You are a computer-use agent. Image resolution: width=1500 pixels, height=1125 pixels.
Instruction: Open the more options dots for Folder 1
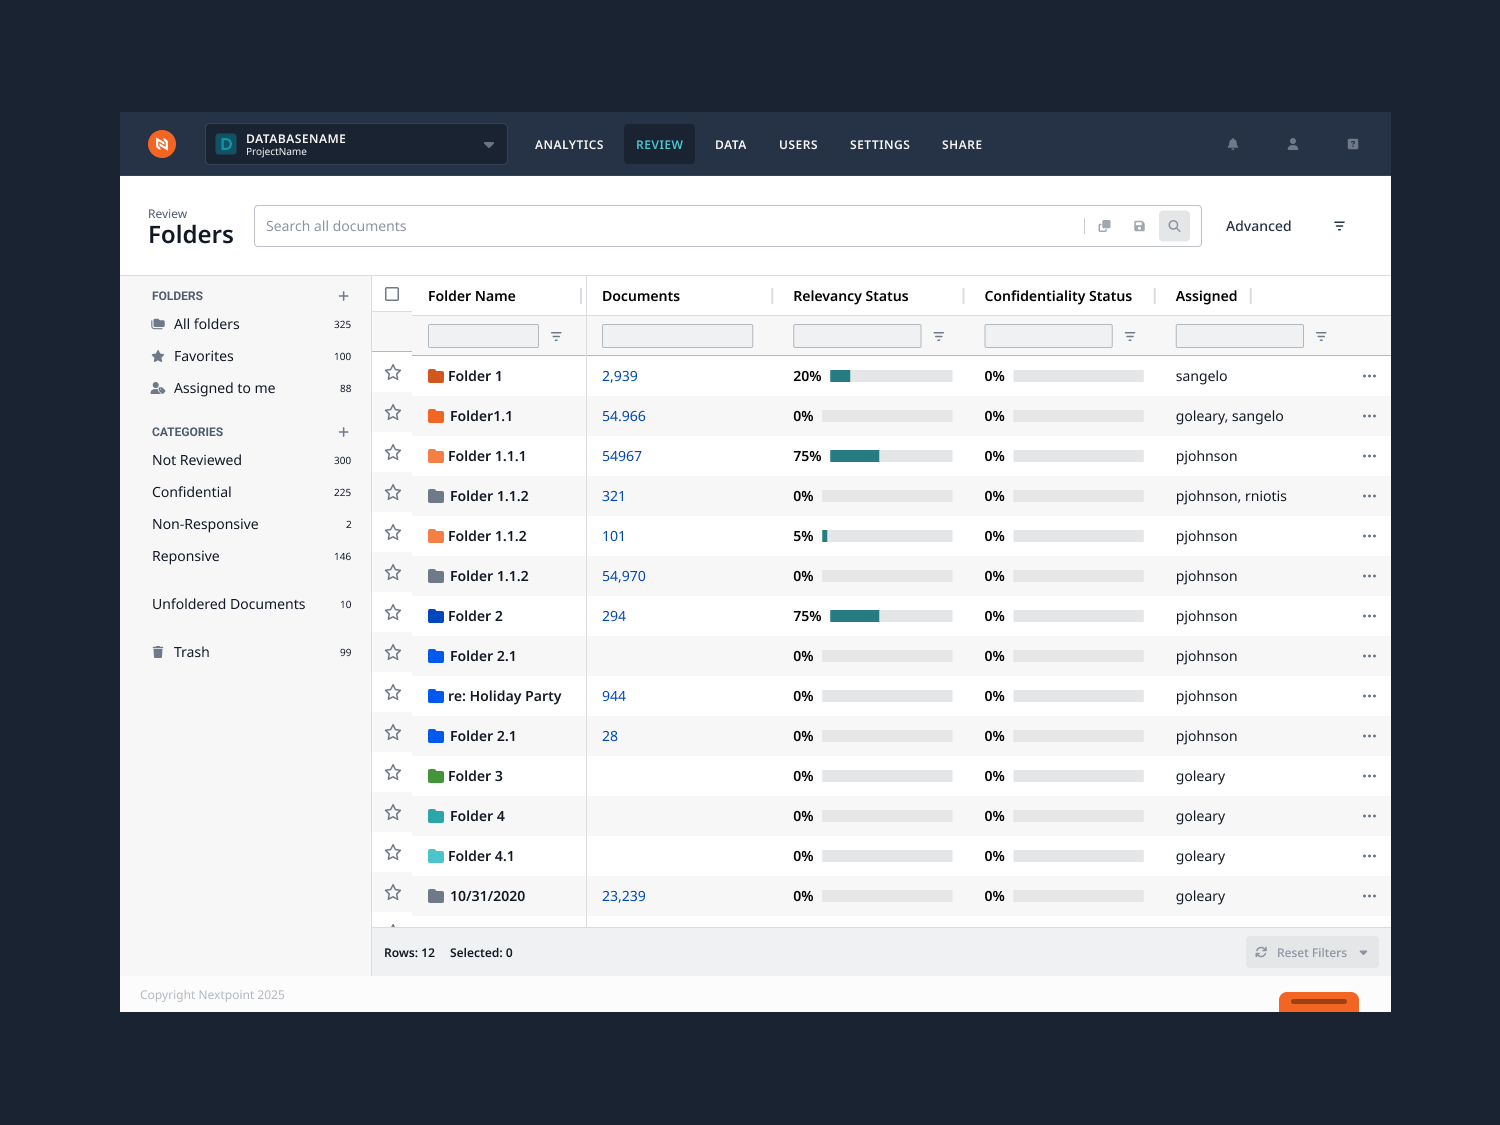tap(1369, 376)
